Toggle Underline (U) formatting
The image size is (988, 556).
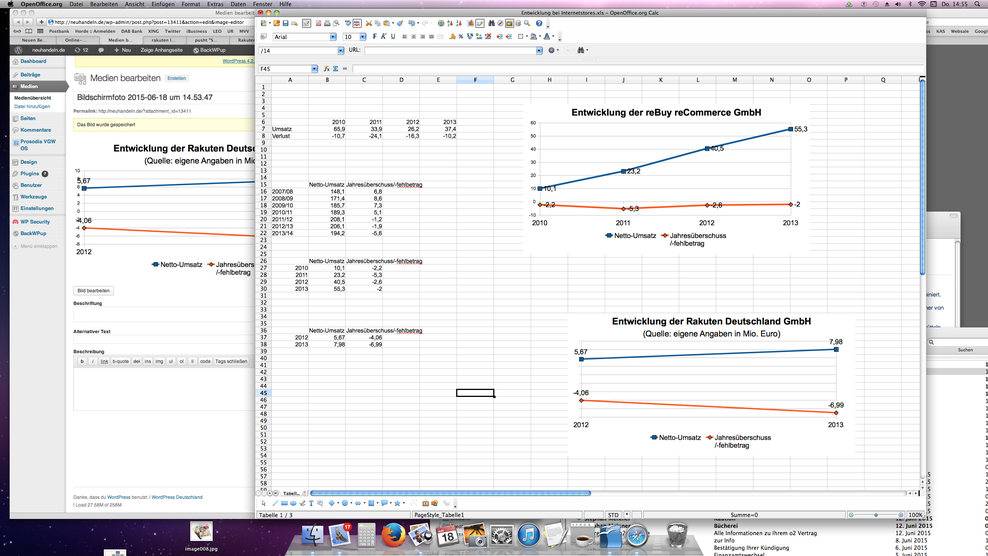393,37
